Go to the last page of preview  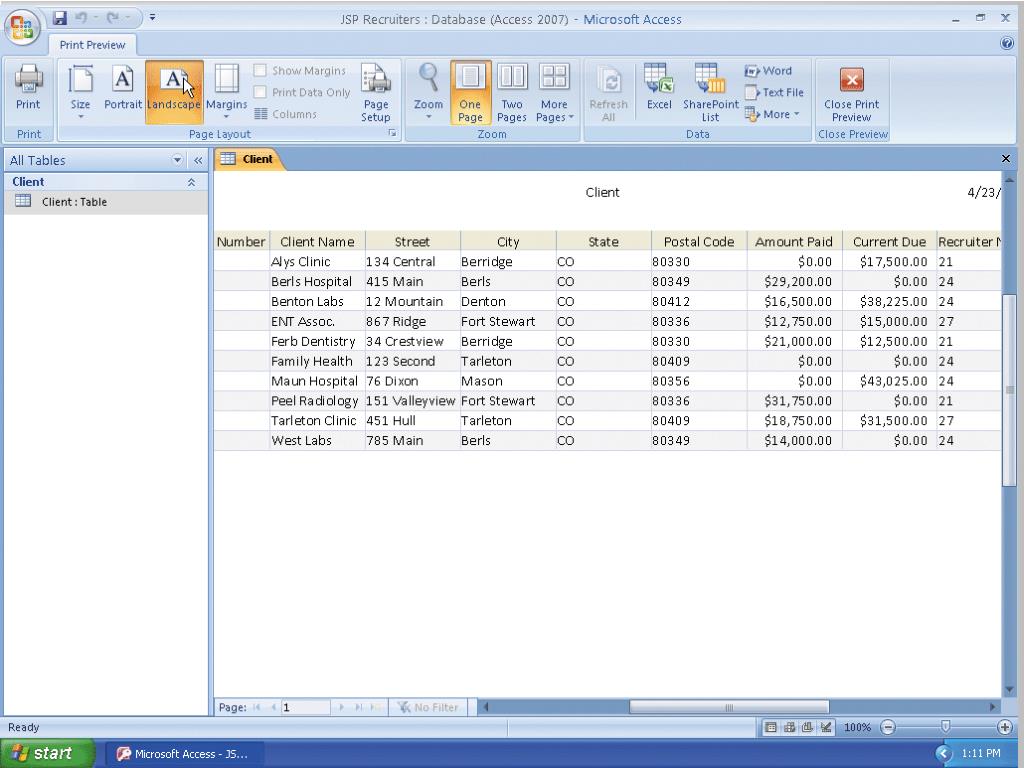coord(358,707)
